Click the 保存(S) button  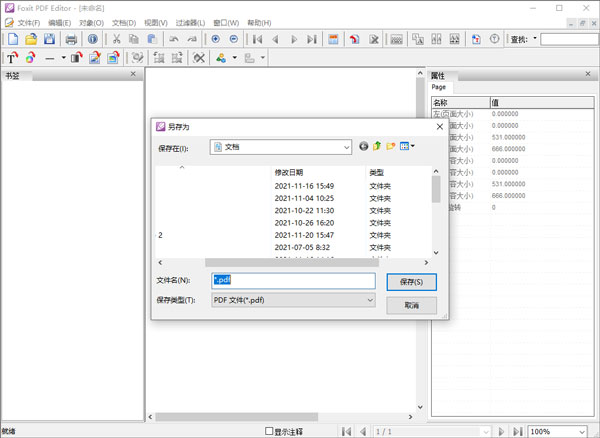pyautogui.click(x=410, y=282)
